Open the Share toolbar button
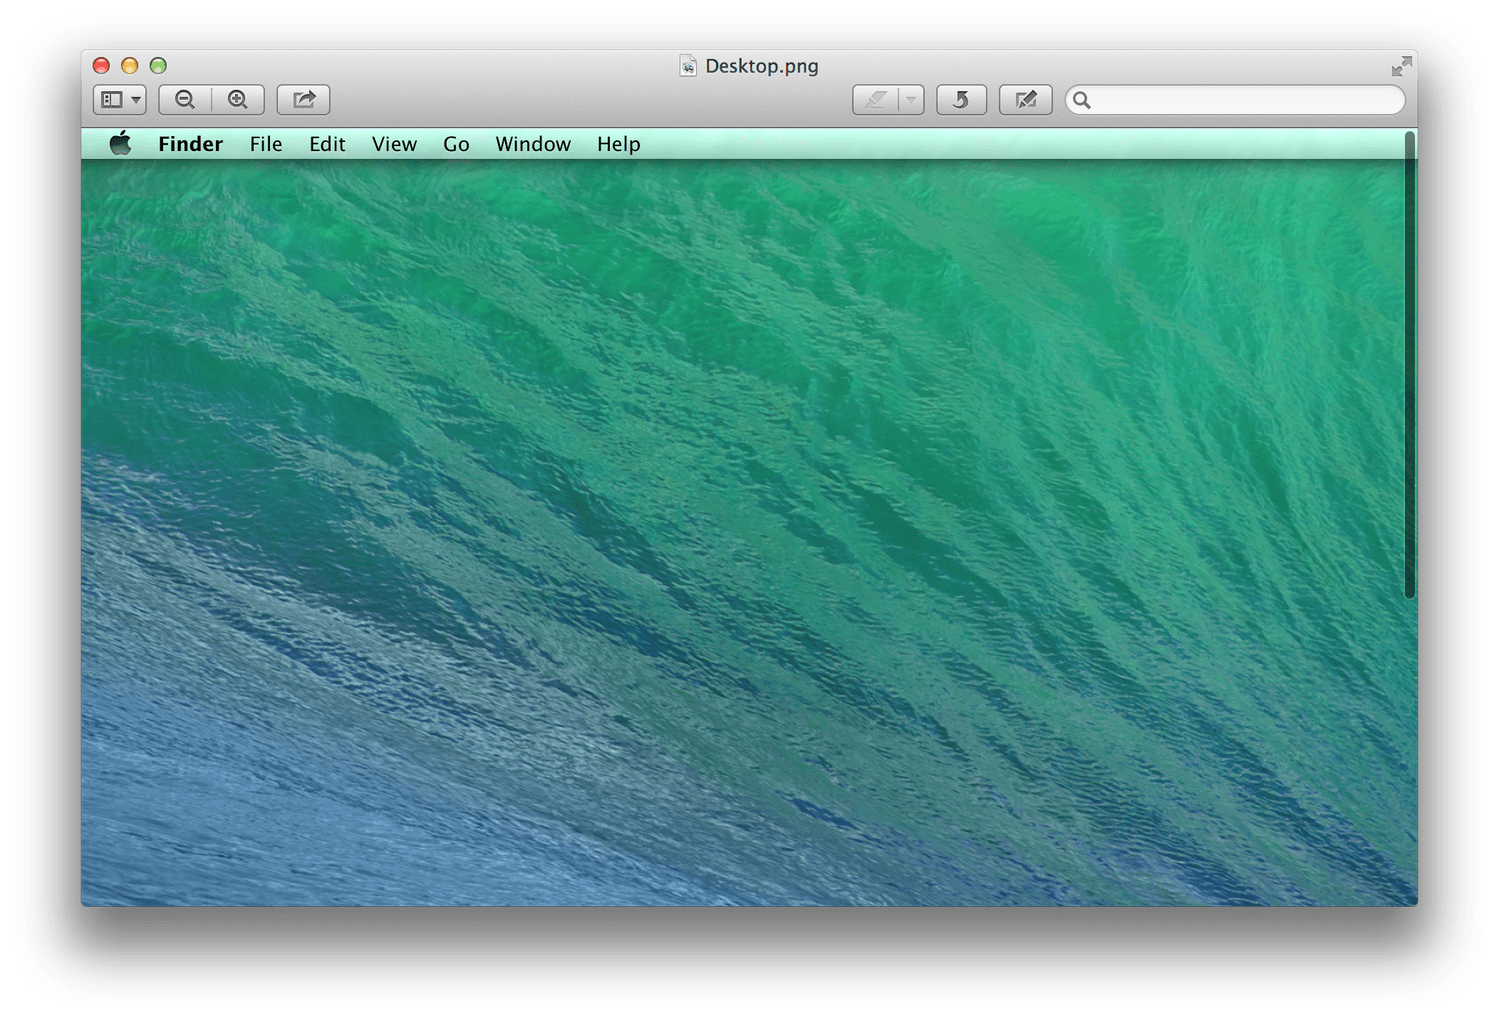Image resolution: width=1499 pixels, height=1019 pixels. 304,100
